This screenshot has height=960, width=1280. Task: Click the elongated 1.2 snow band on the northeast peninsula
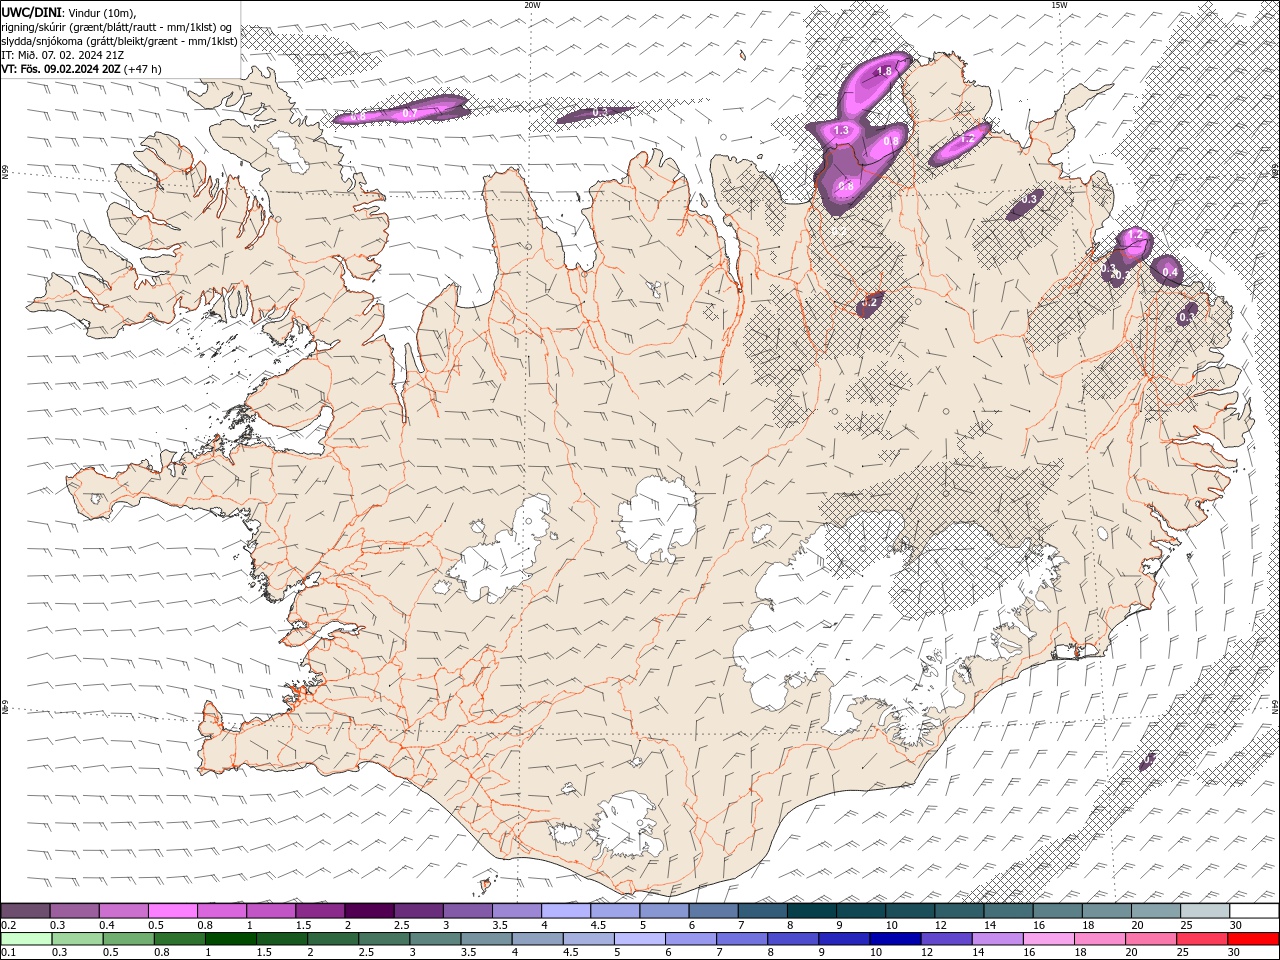(960, 144)
